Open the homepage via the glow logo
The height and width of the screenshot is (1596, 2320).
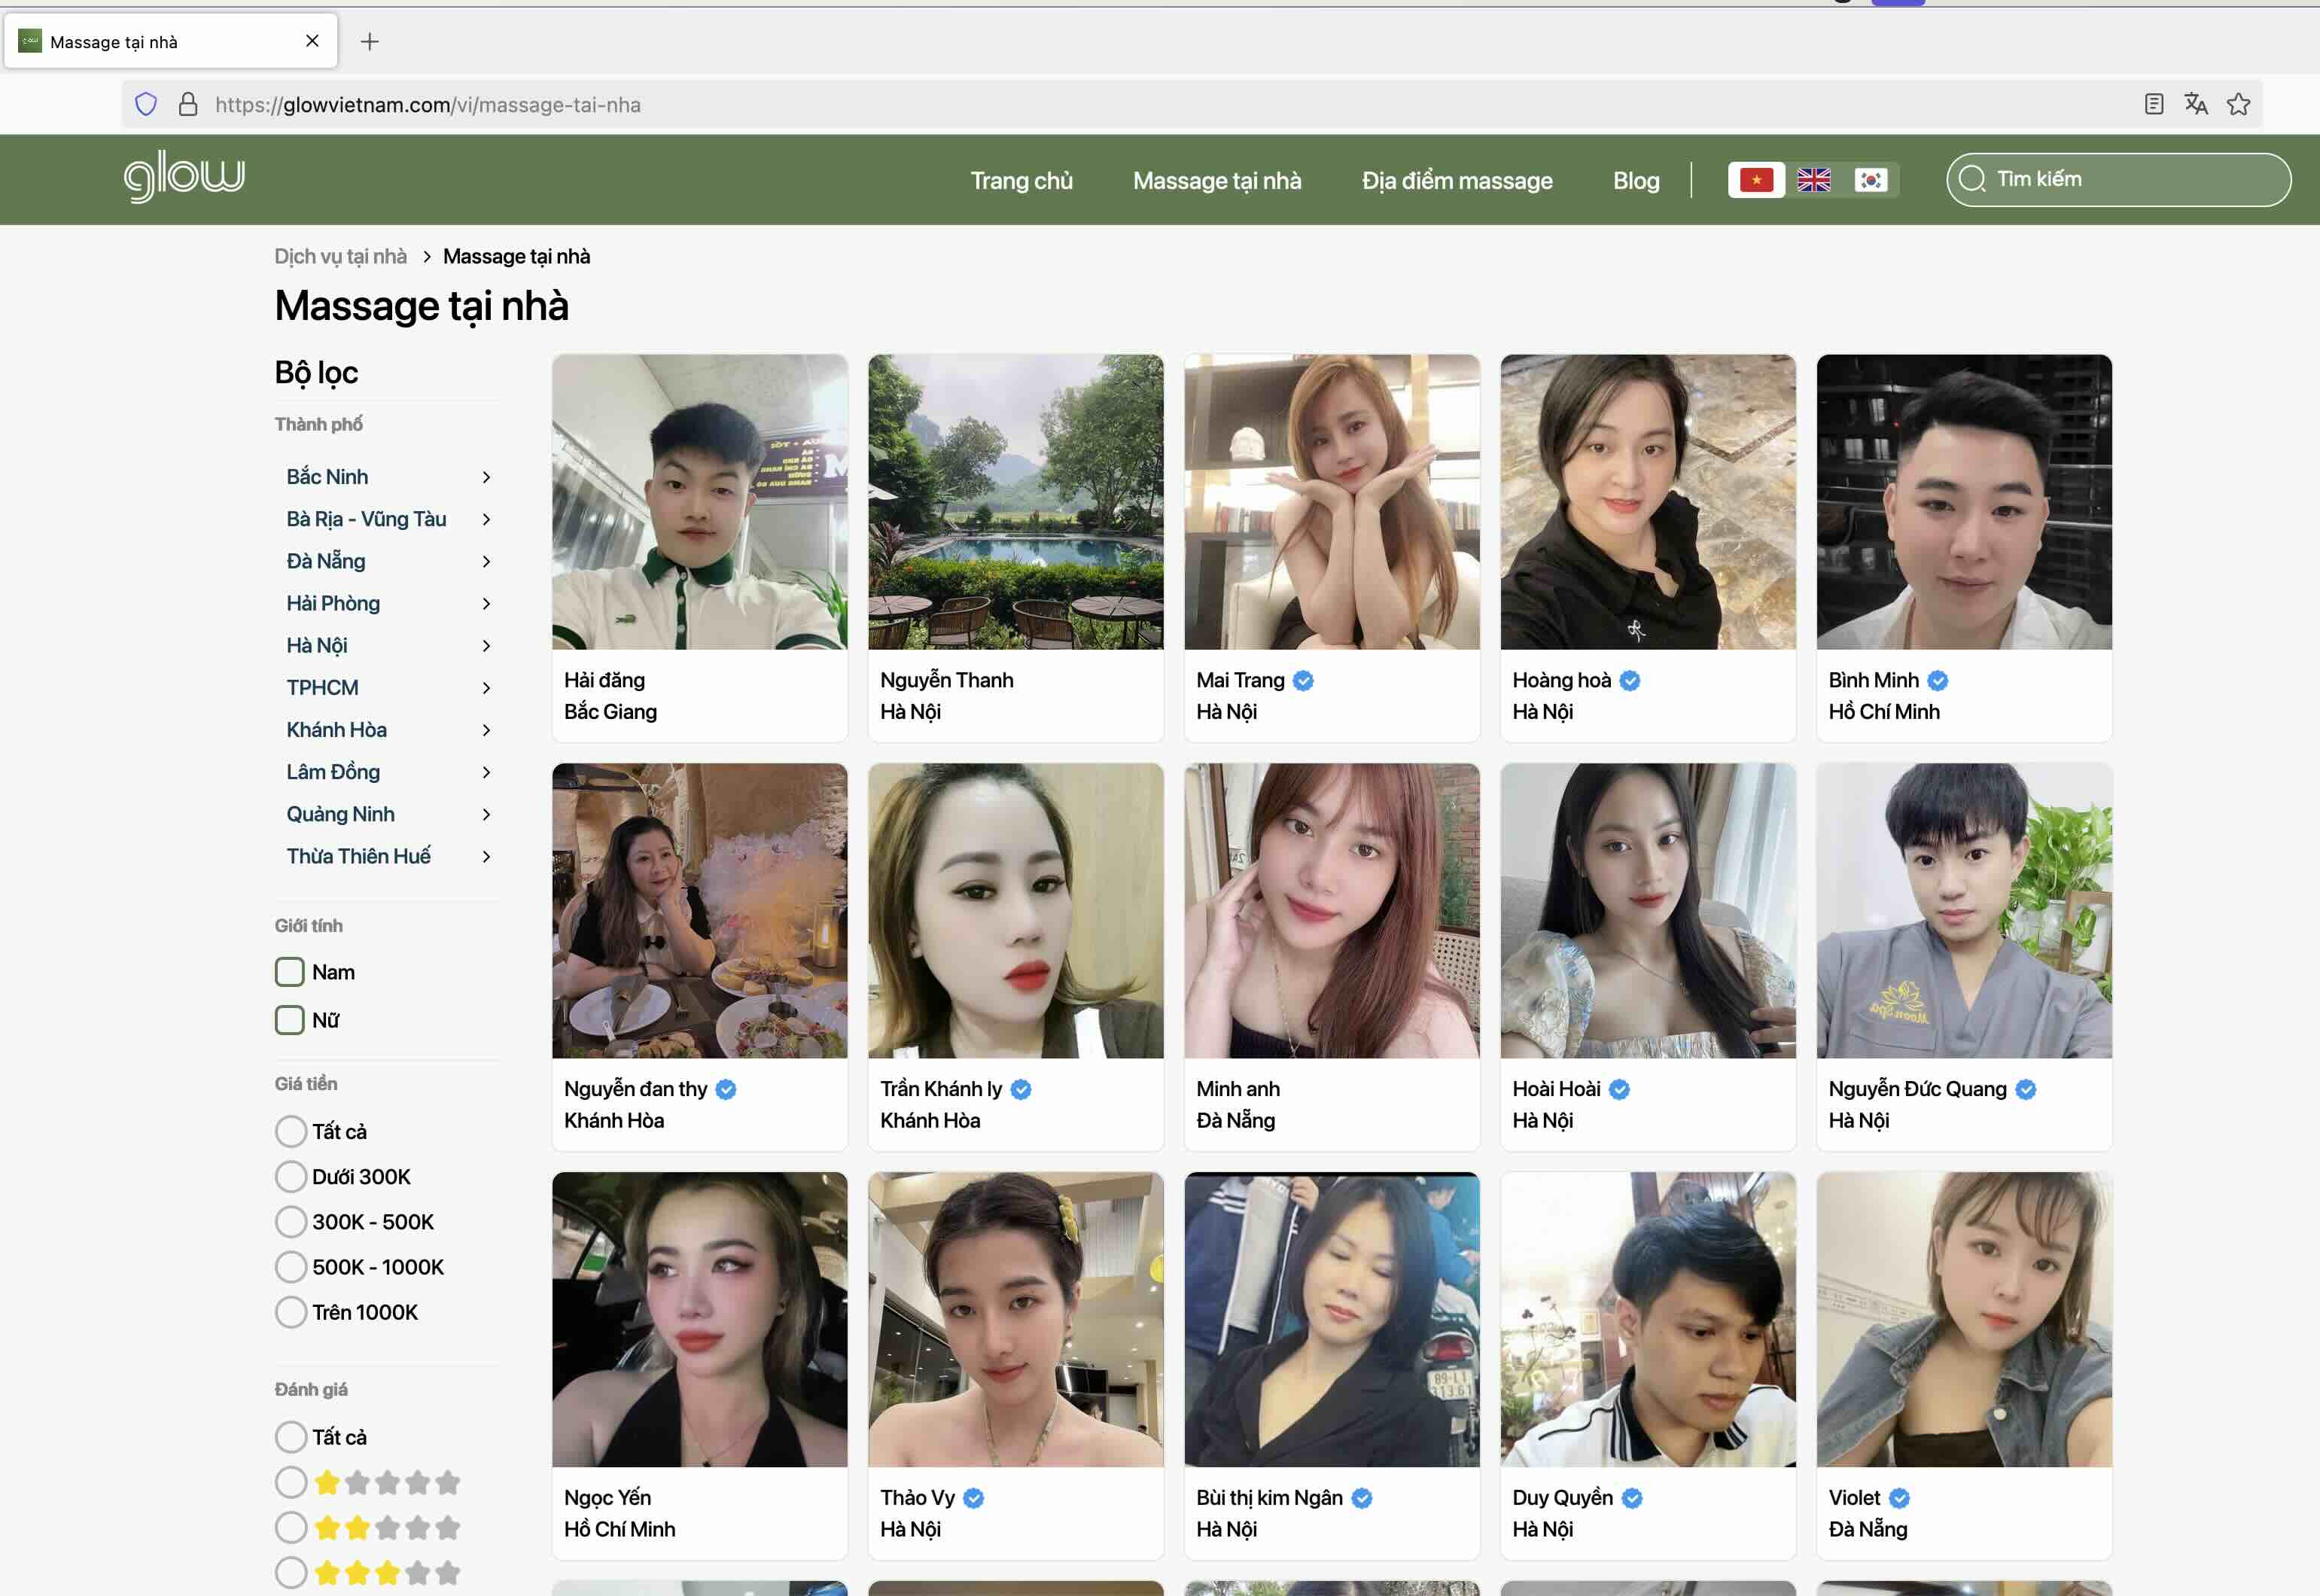click(183, 176)
